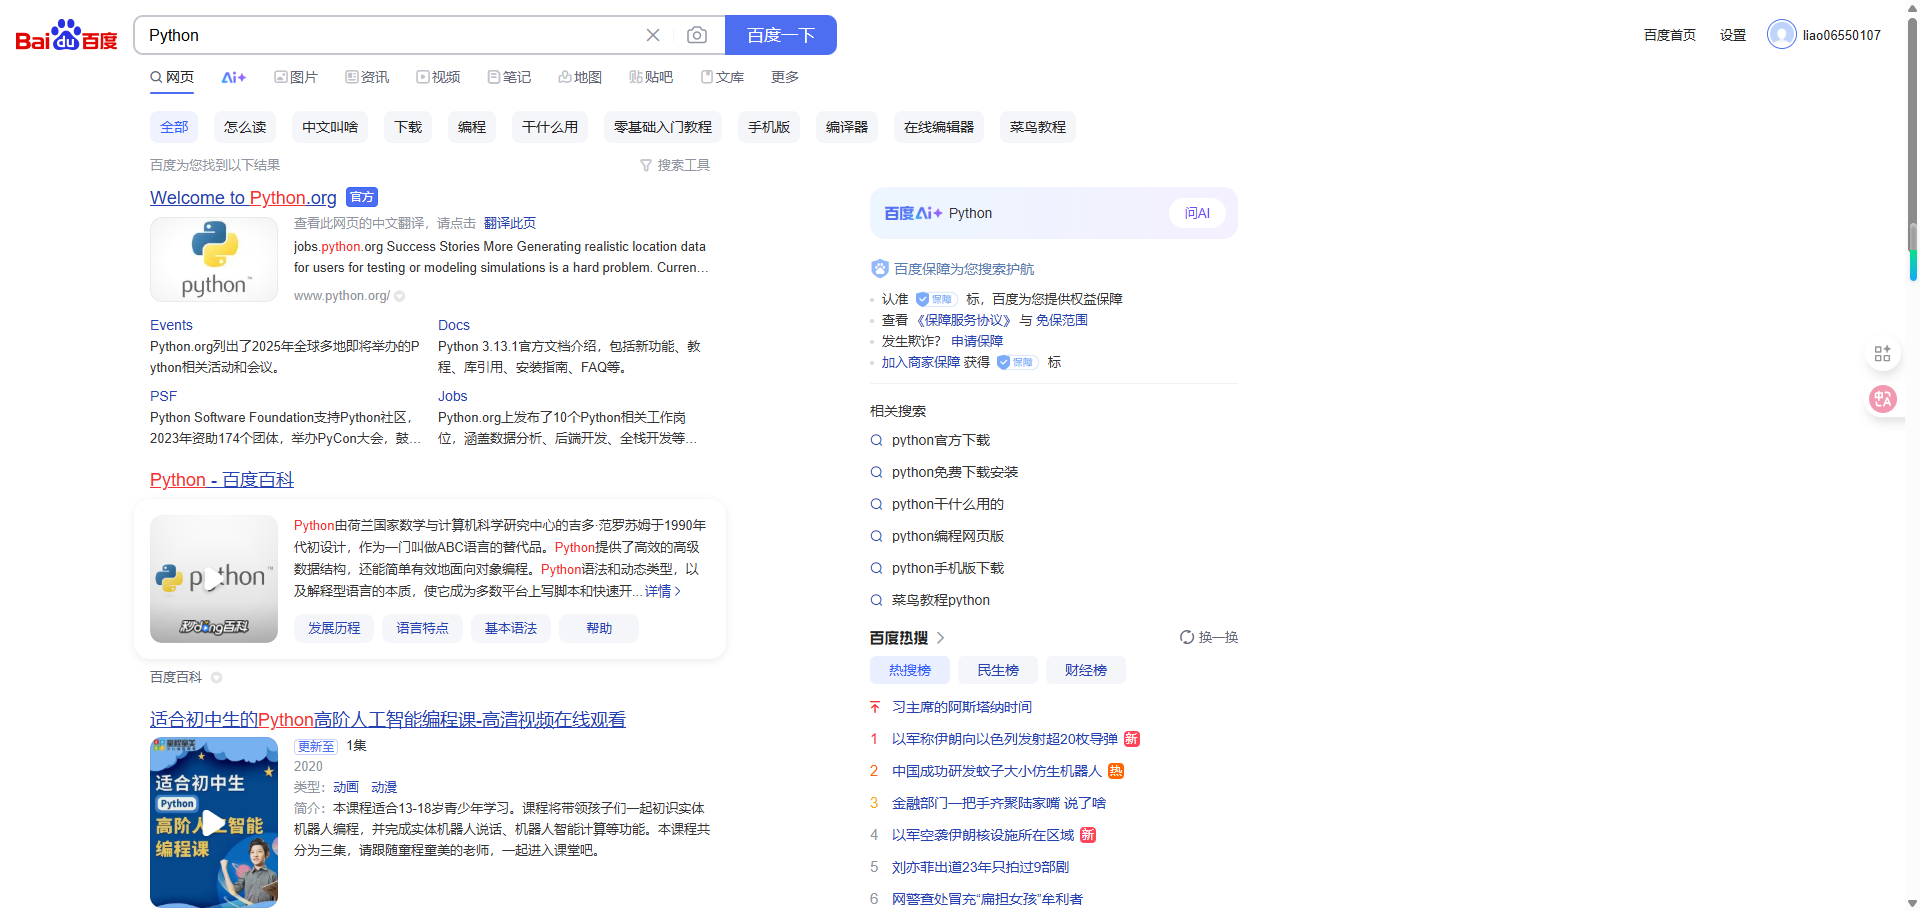The width and height of the screenshot is (1920, 911).
Task: Click the Baidu logo
Action: (66, 35)
